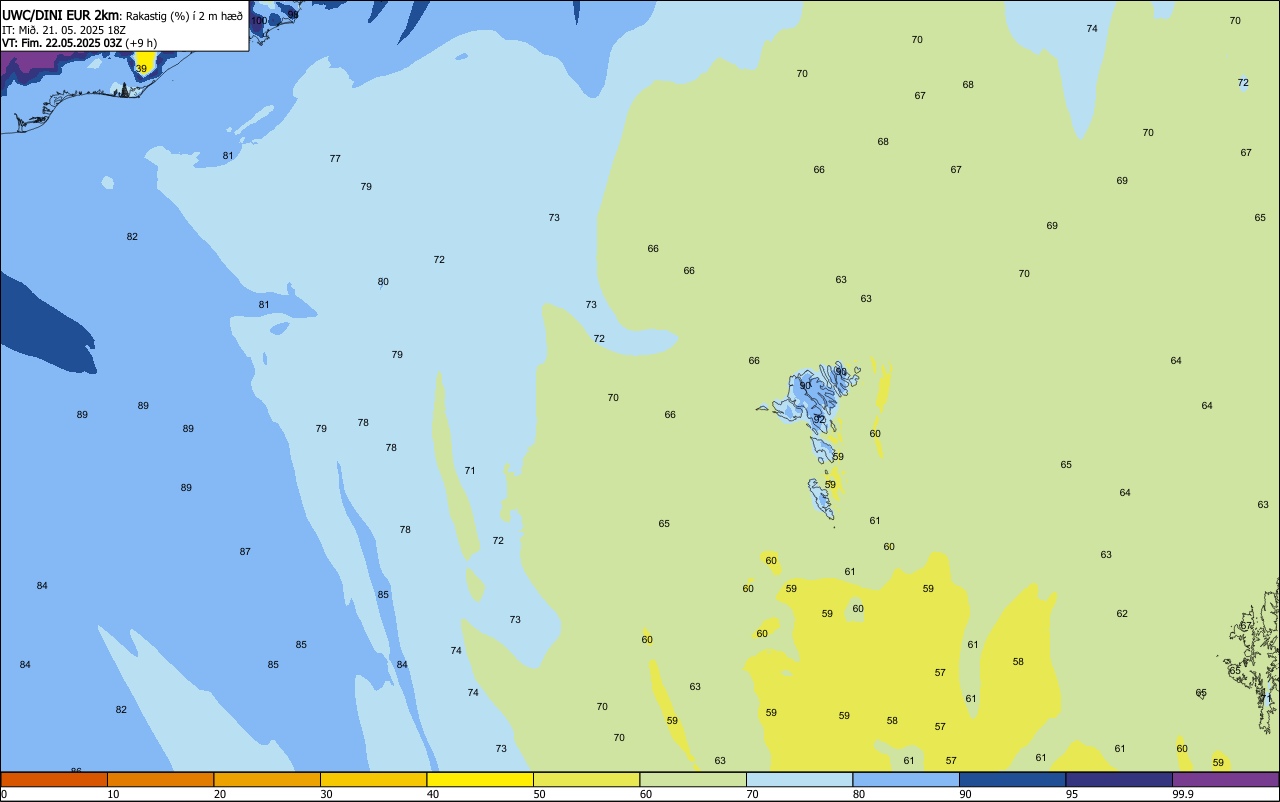
Task: Pick the 20–30 legend color segment
Action: click(x=267, y=779)
